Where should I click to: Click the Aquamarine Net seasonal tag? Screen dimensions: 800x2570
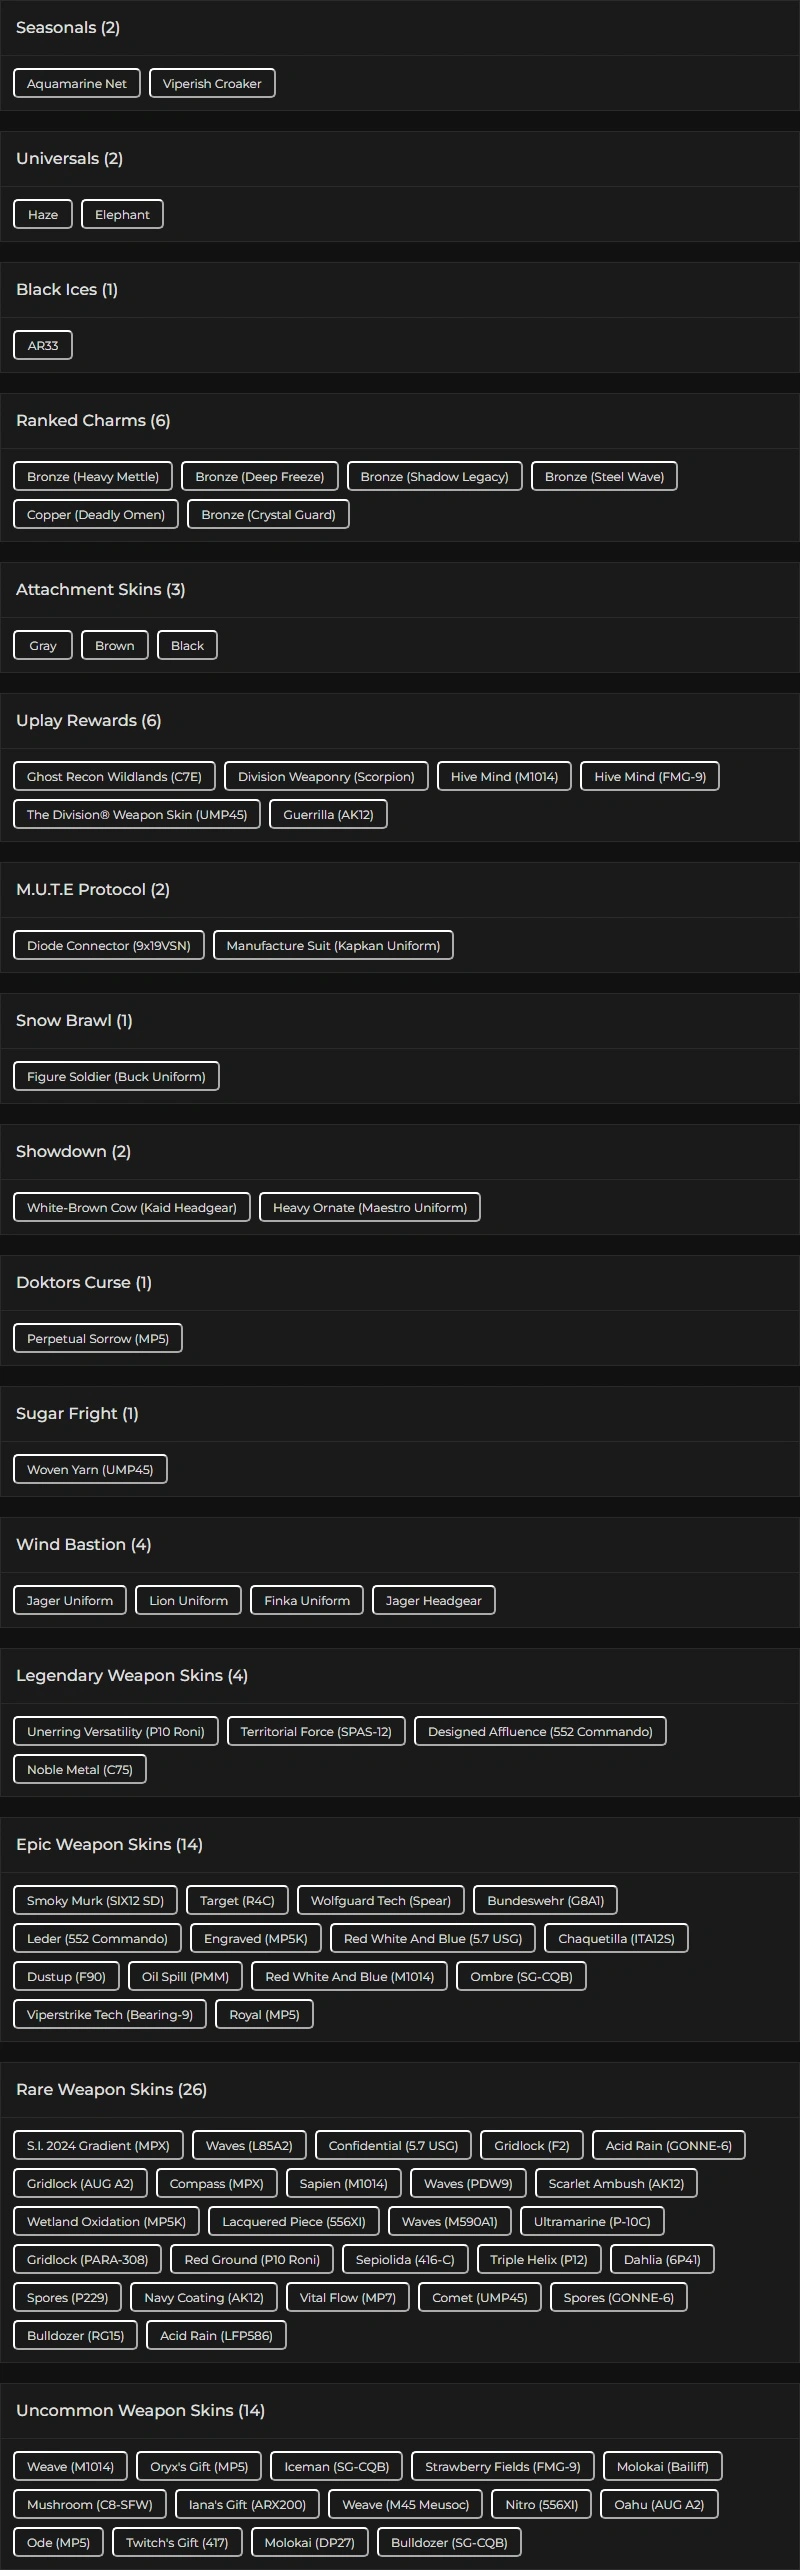click(77, 84)
